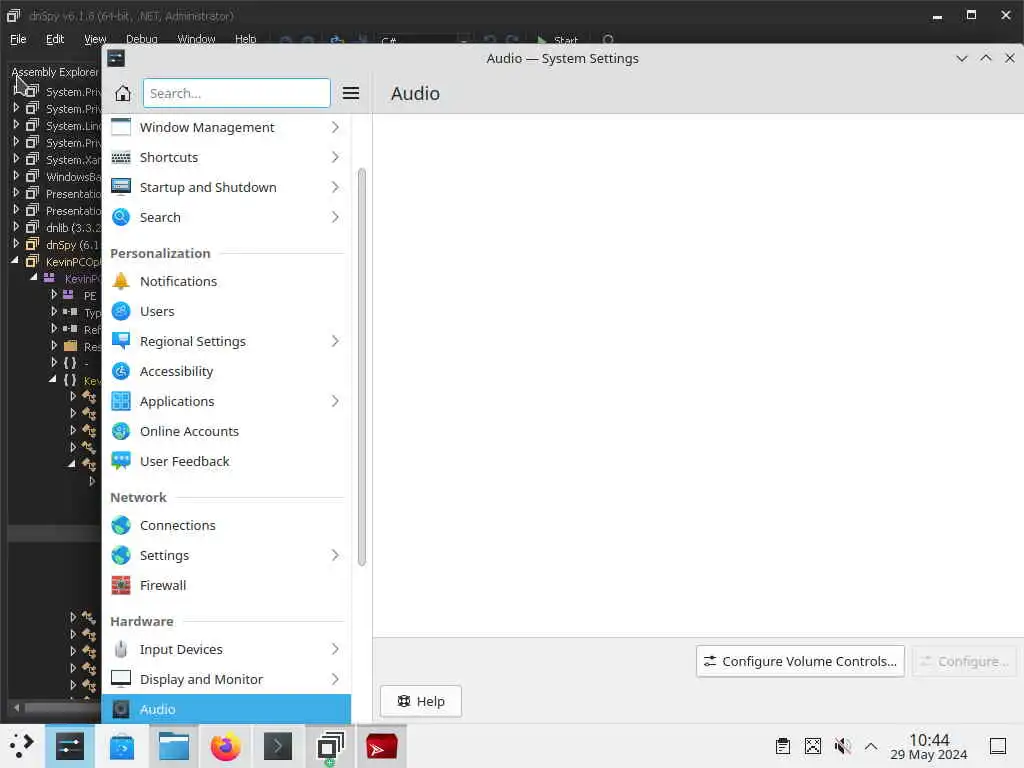Switch to the dnSpy taskbar entry

330,746
